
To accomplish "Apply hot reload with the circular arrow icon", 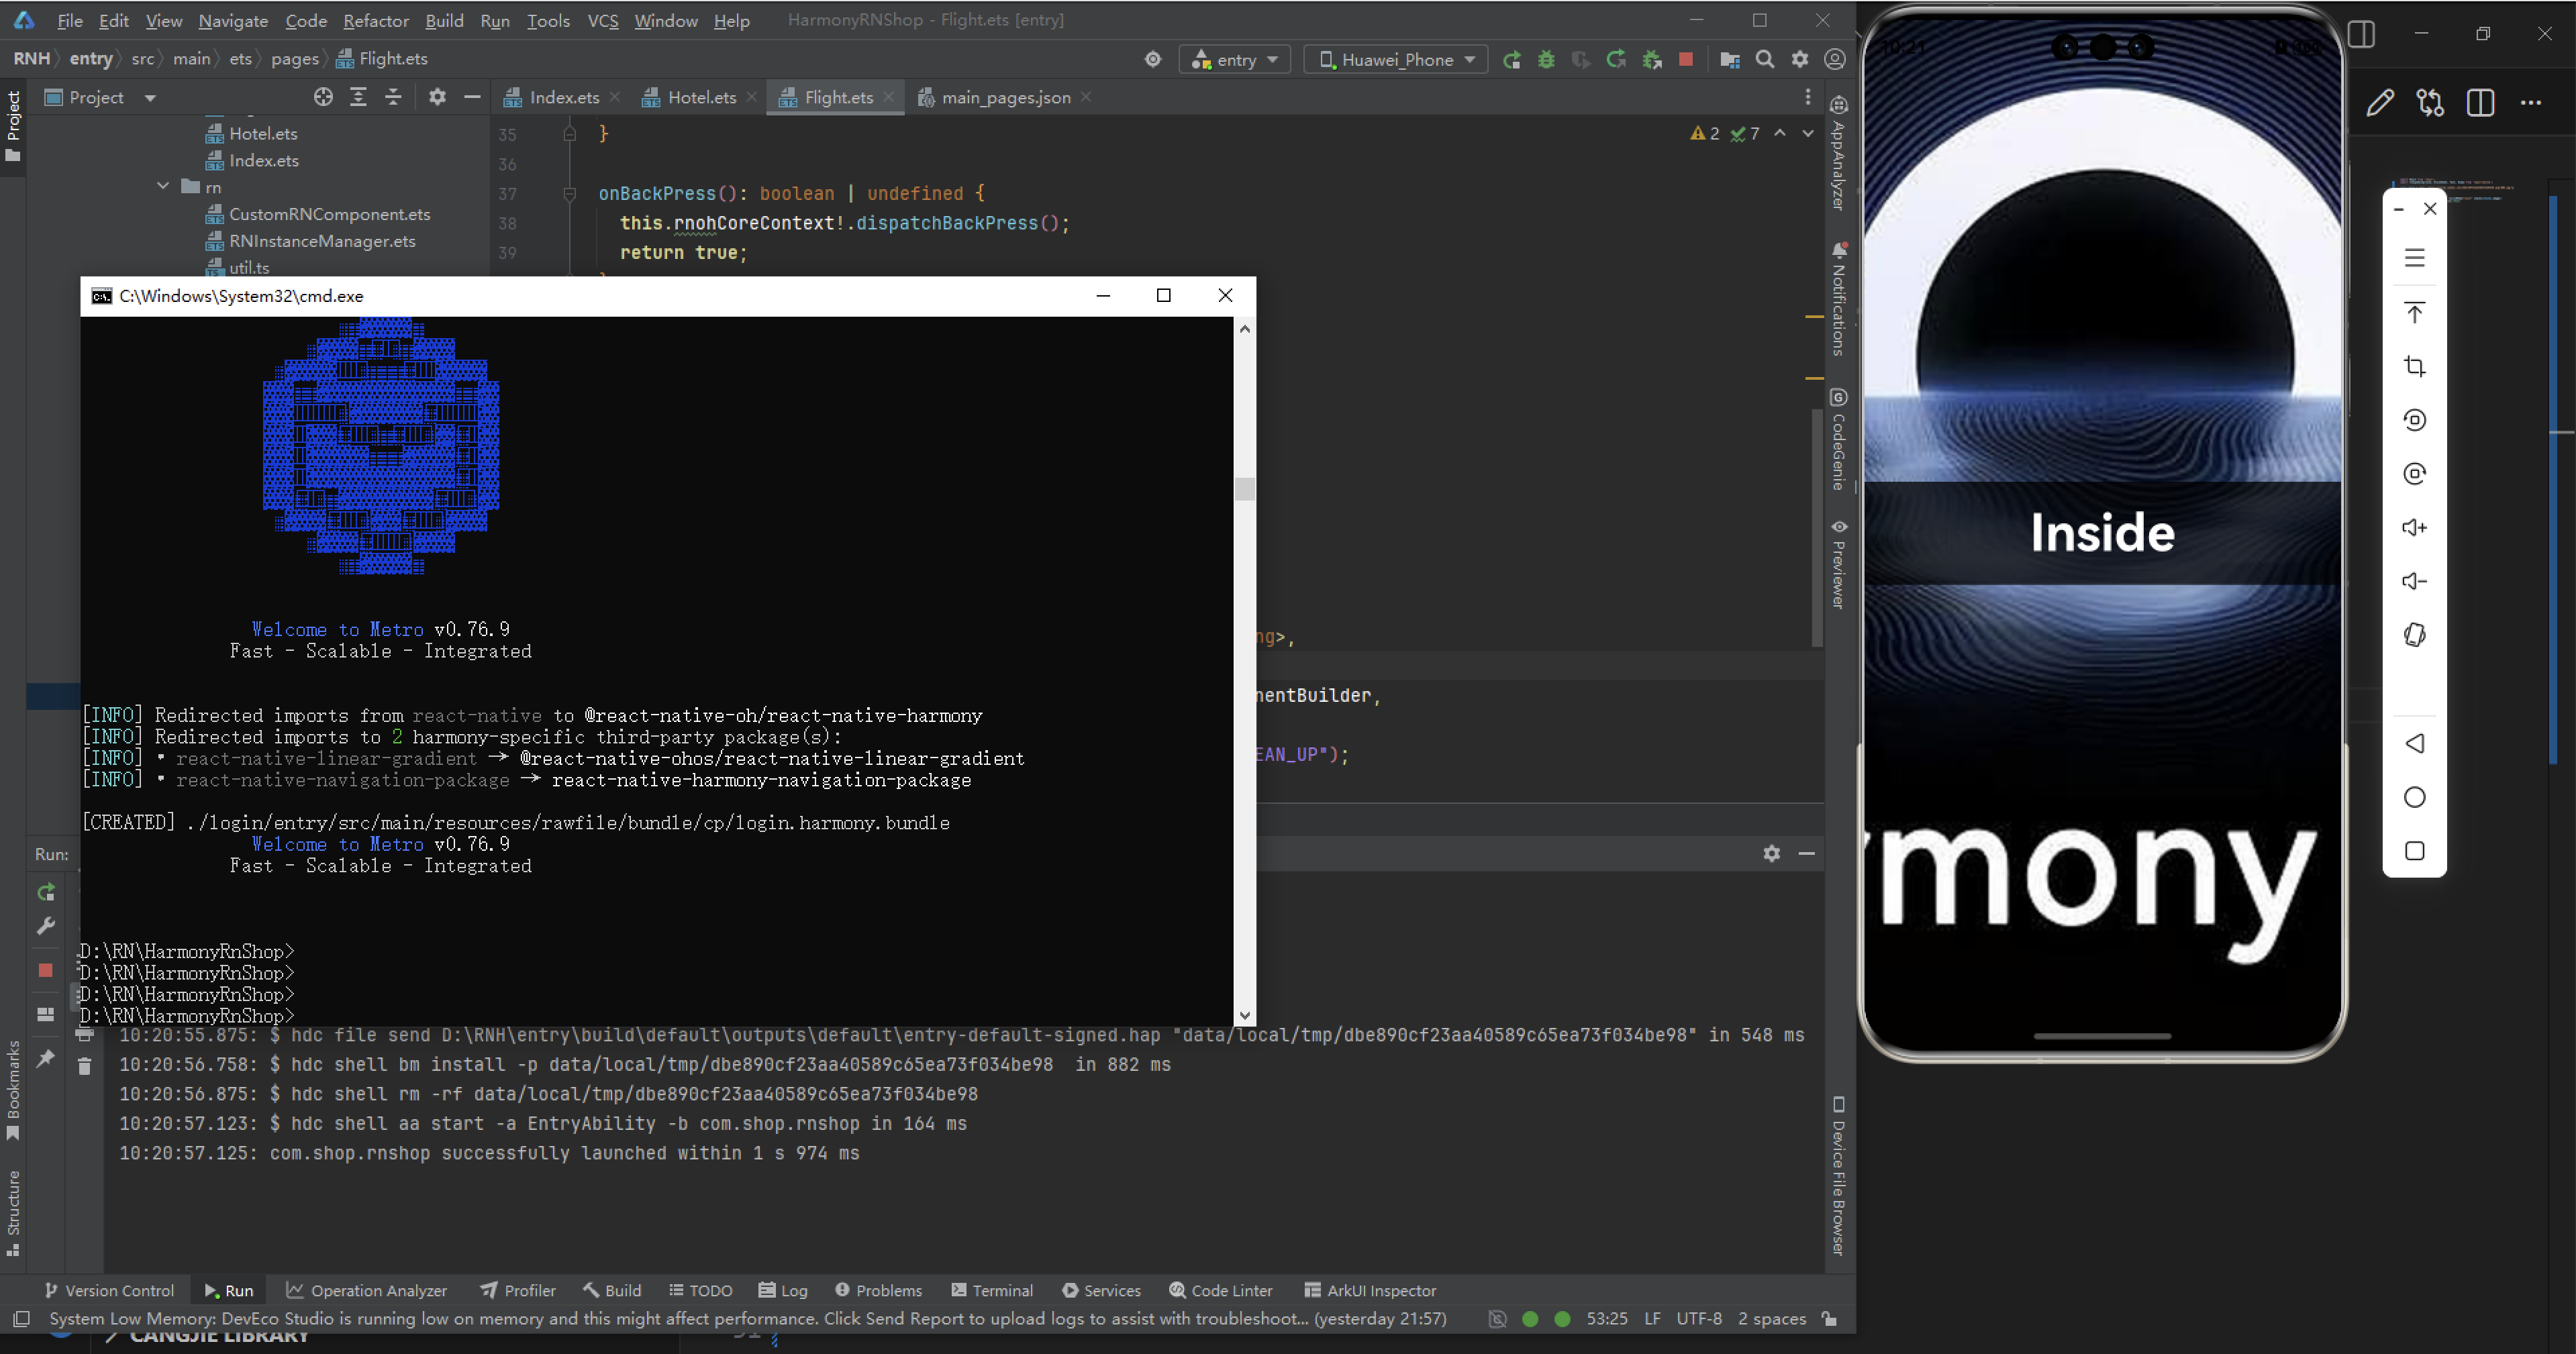I will coord(1615,60).
